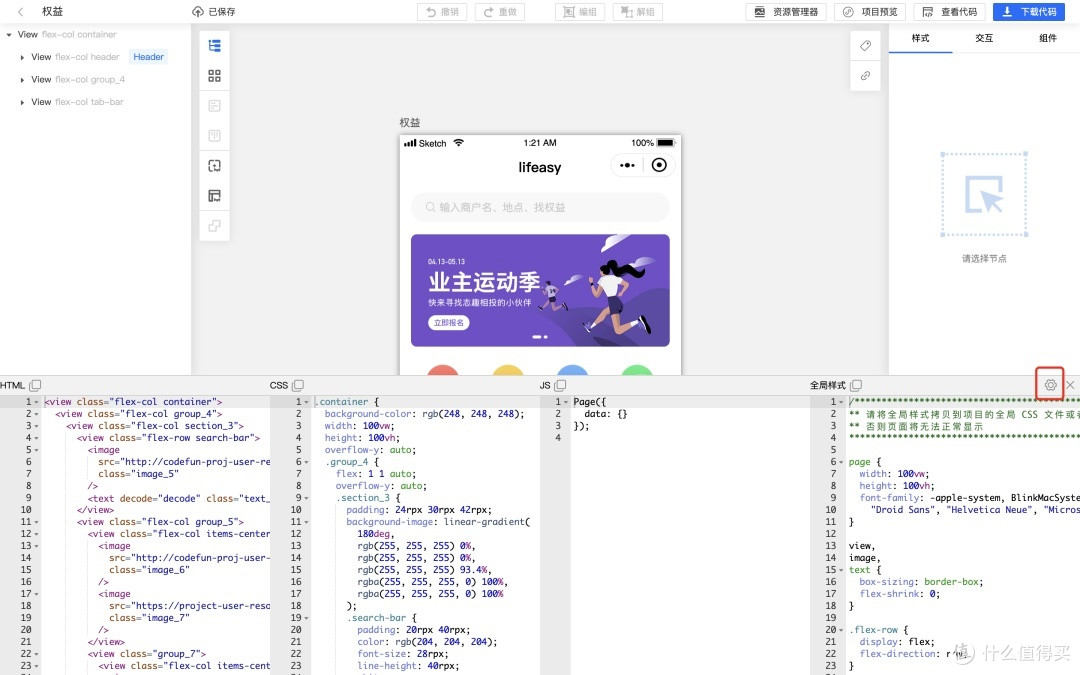Click HTML line class="image_5"
The image size is (1080, 675).
tap(138, 474)
